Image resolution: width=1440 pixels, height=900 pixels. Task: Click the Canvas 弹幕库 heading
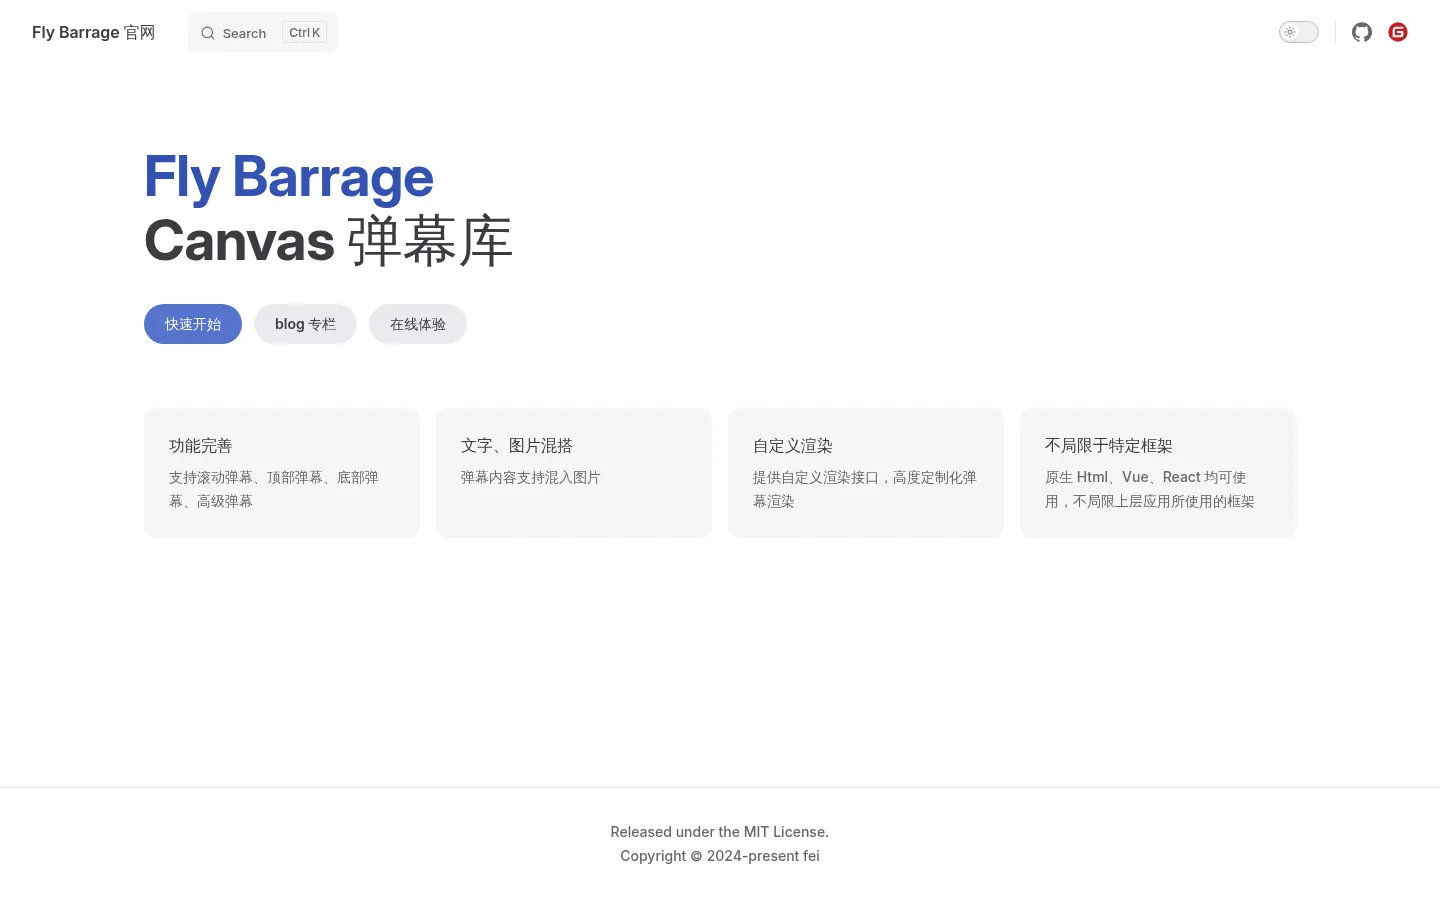329,241
